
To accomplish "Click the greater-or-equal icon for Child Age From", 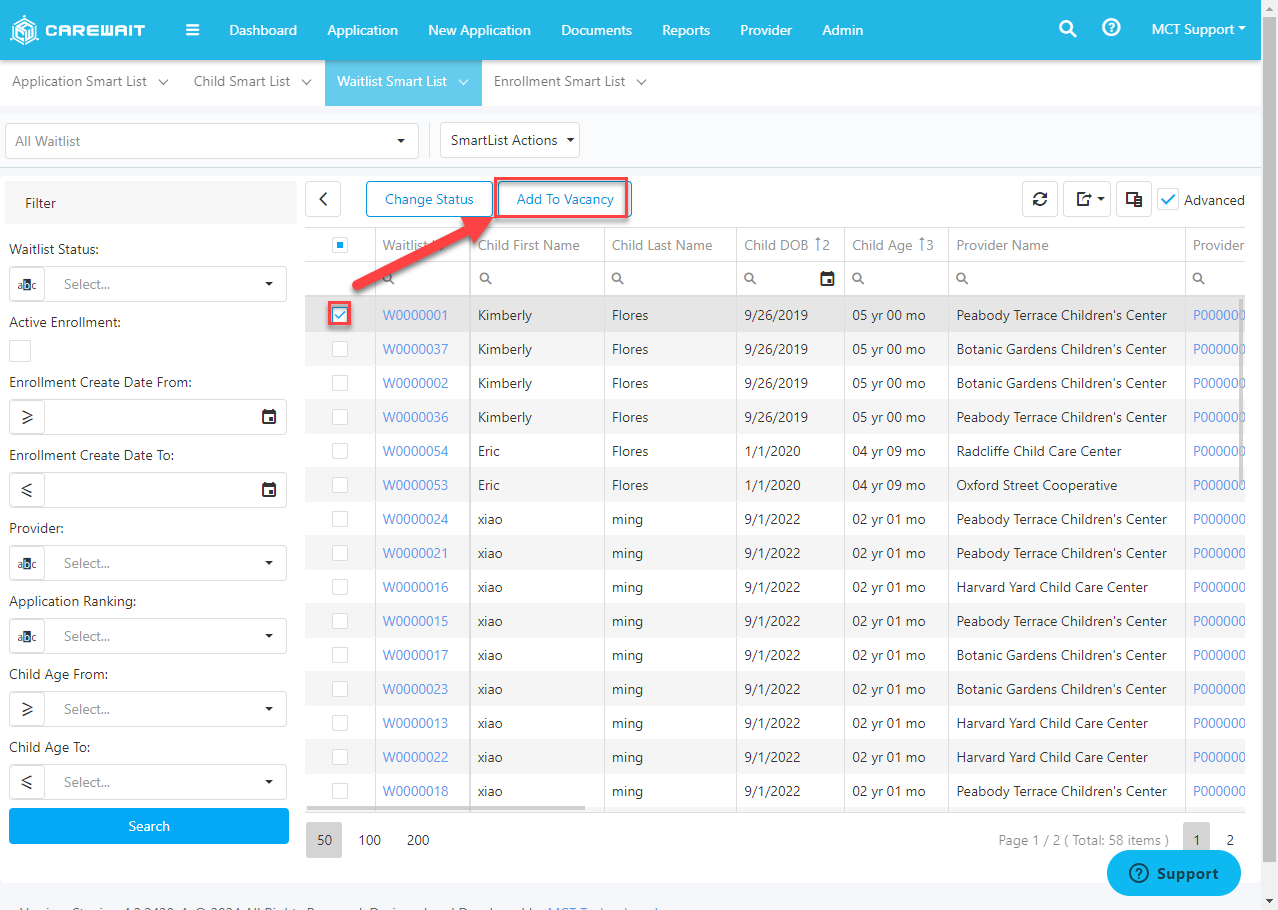I will [28, 709].
